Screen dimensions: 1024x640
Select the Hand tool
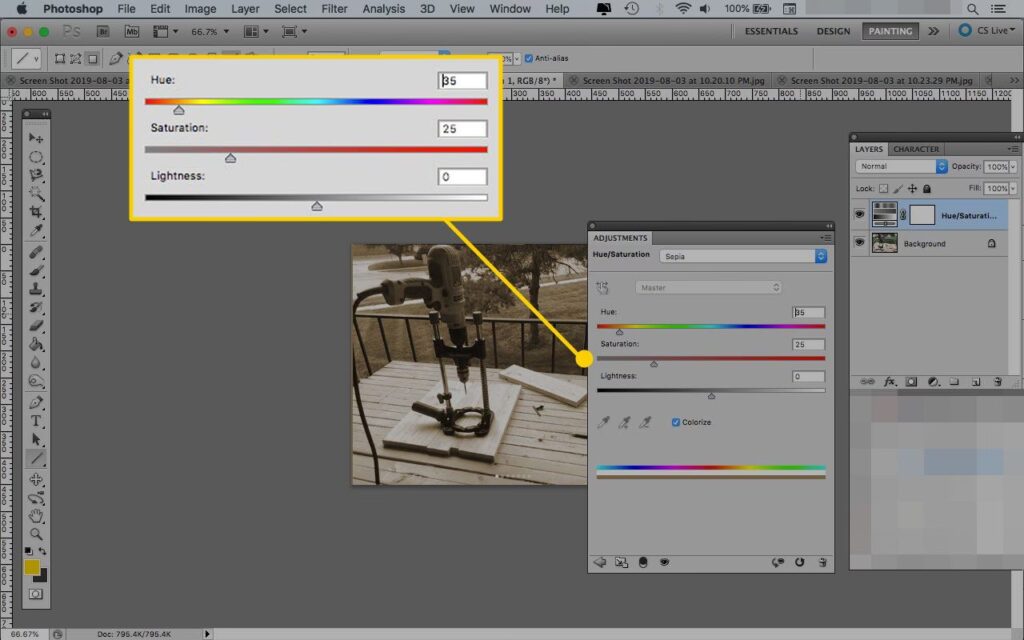pyautogui.click(x=36, y=516)
